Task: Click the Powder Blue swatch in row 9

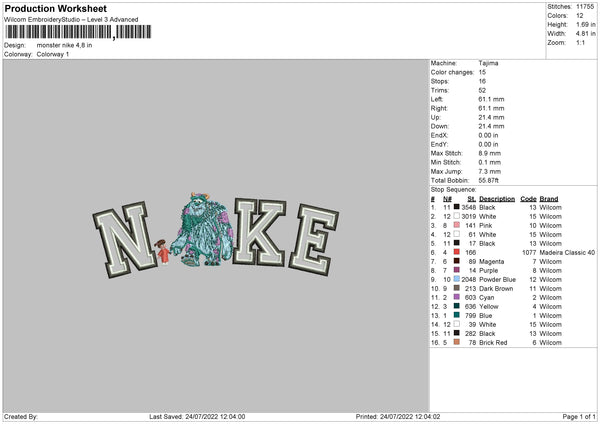Action: (x=457, y=279)
